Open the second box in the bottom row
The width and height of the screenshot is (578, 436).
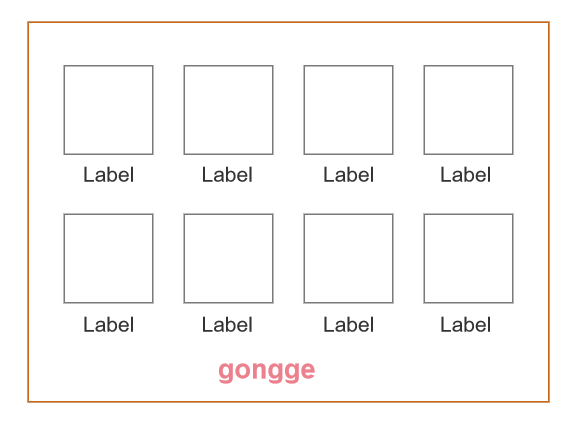(229, 258)
